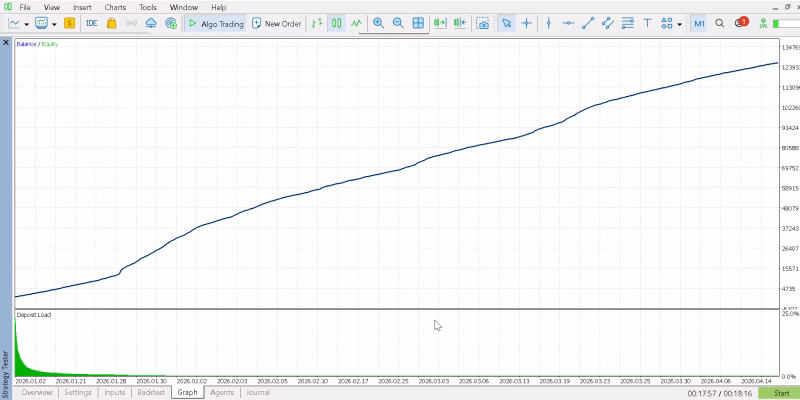Expand the objects shapes dropdown arrow
This screenshot has height=400, width=800.
coord(680,24)
